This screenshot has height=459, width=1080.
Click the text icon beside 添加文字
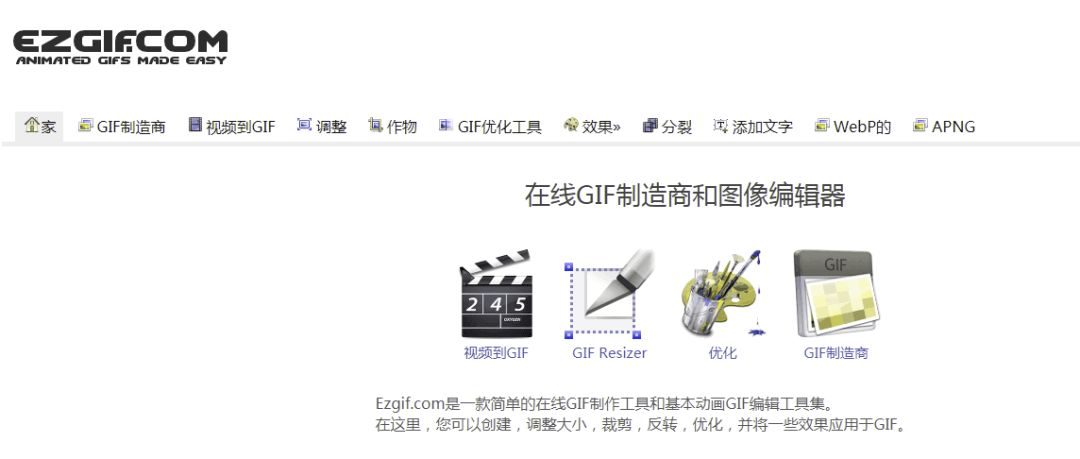point(720,125)
